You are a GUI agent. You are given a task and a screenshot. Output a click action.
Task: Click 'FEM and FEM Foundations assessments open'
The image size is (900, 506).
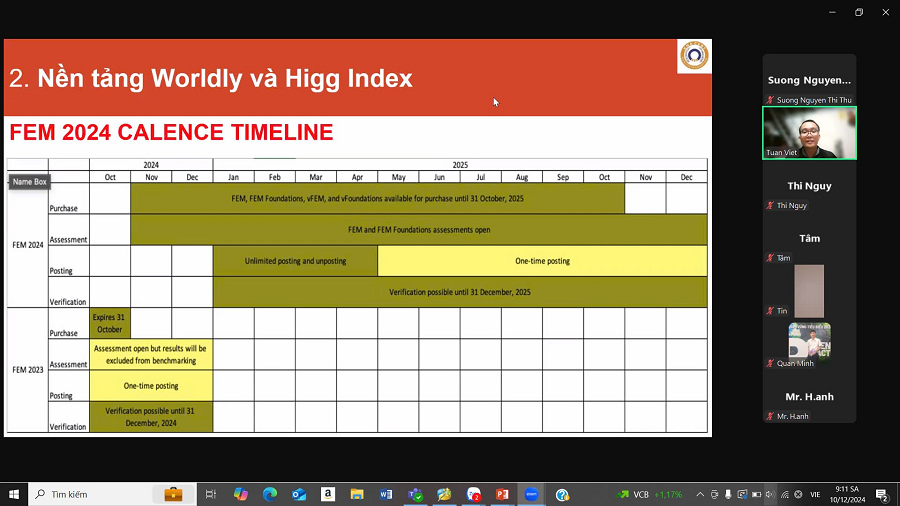tap(419, 229)
